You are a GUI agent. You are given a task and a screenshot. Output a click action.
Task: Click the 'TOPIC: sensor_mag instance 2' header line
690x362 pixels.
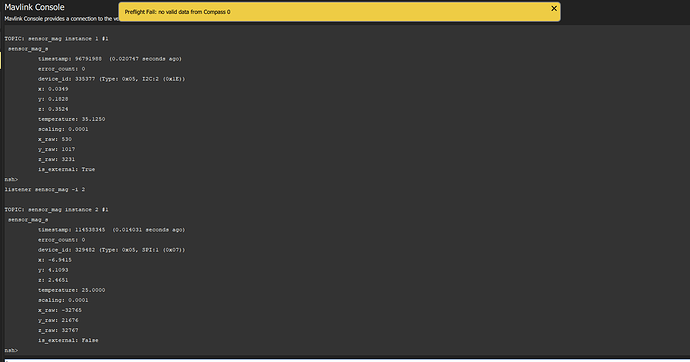tap(56, 210)
